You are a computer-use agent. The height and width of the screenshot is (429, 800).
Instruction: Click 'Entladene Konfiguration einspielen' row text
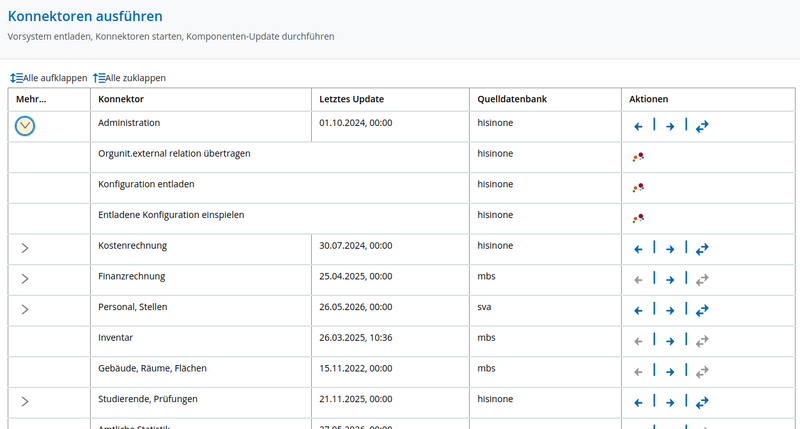[171, 215]
